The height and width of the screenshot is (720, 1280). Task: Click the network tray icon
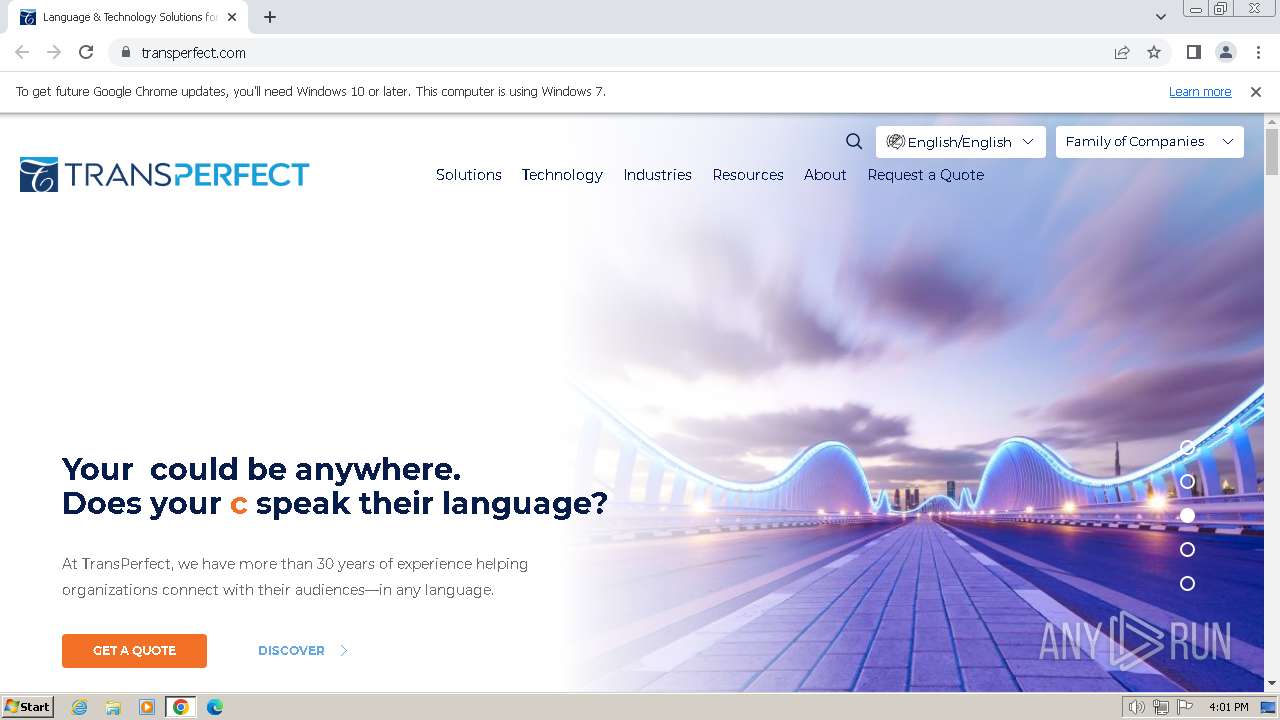(x=1161, y=707)
